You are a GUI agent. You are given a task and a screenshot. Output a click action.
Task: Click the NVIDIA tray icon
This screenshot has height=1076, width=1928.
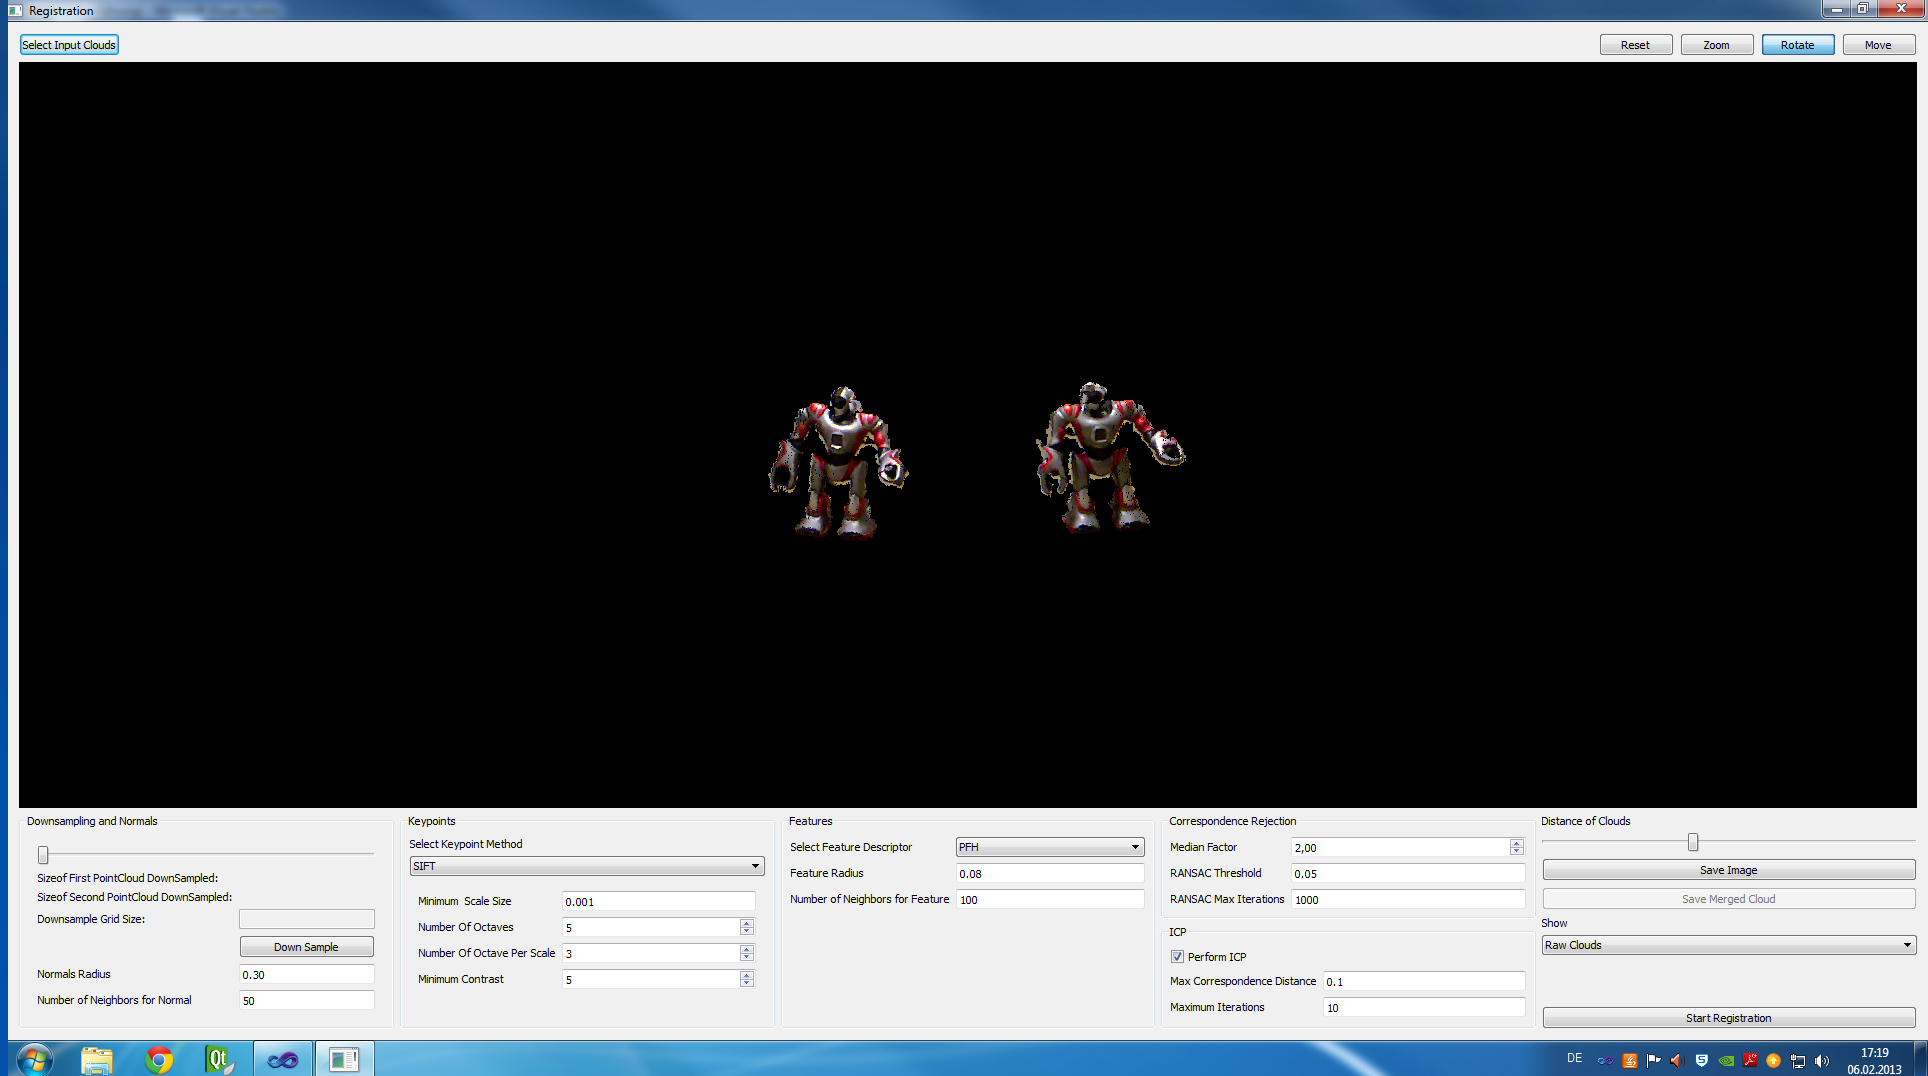(x=1726, y=1061)
